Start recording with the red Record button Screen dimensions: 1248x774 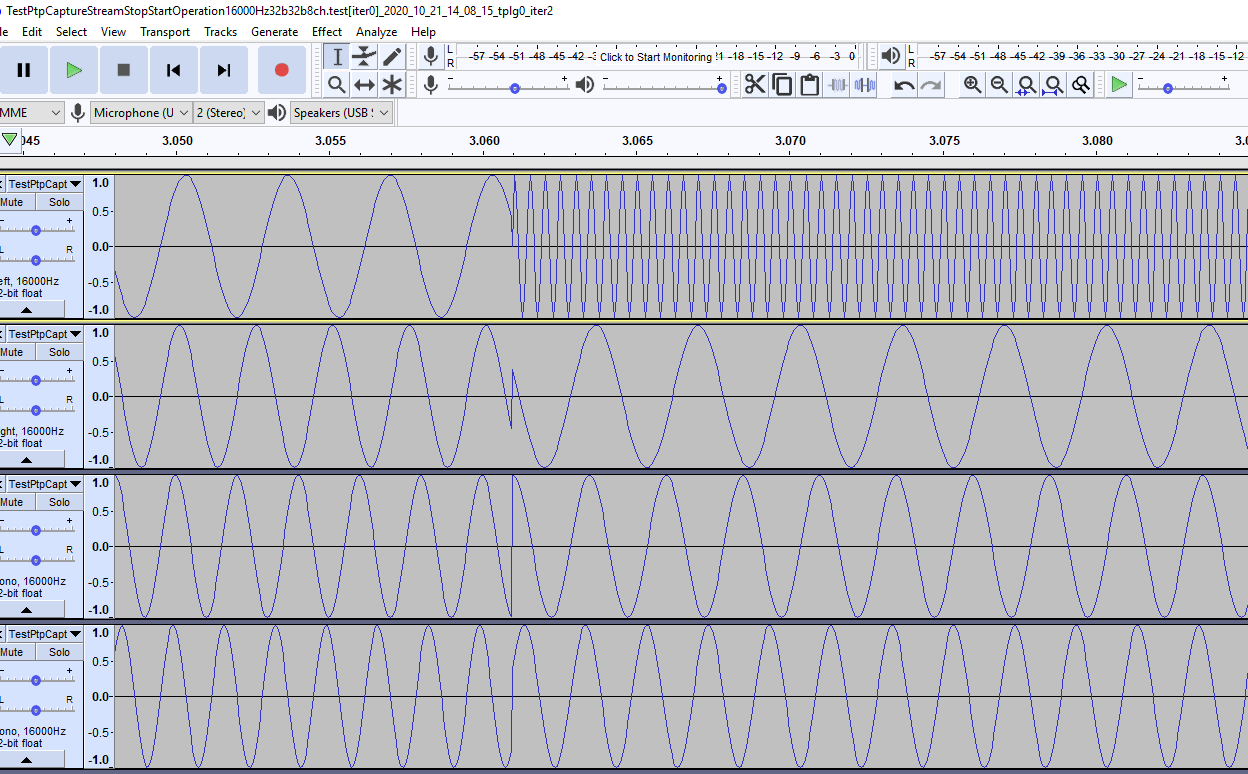[282, 70]
